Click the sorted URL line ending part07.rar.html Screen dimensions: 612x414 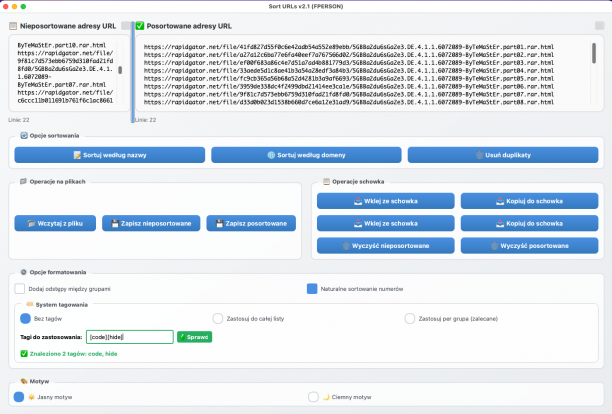point(349,94)
